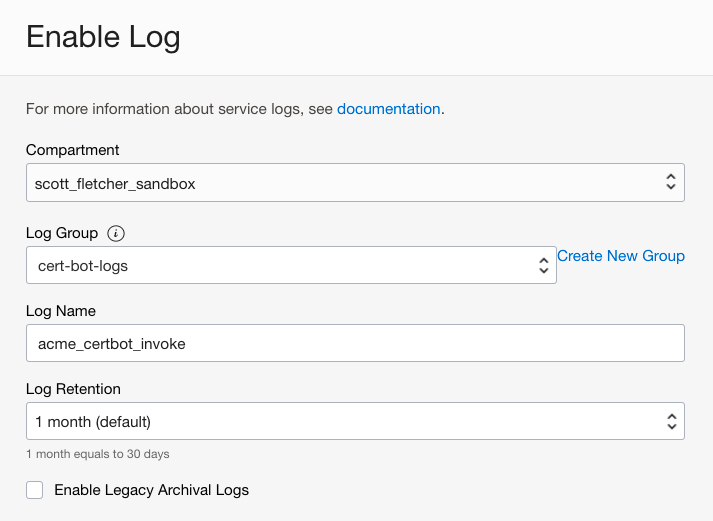Screen dimensions: 713x521
Task: Click the Log Name field label
Action: (60, 311)
